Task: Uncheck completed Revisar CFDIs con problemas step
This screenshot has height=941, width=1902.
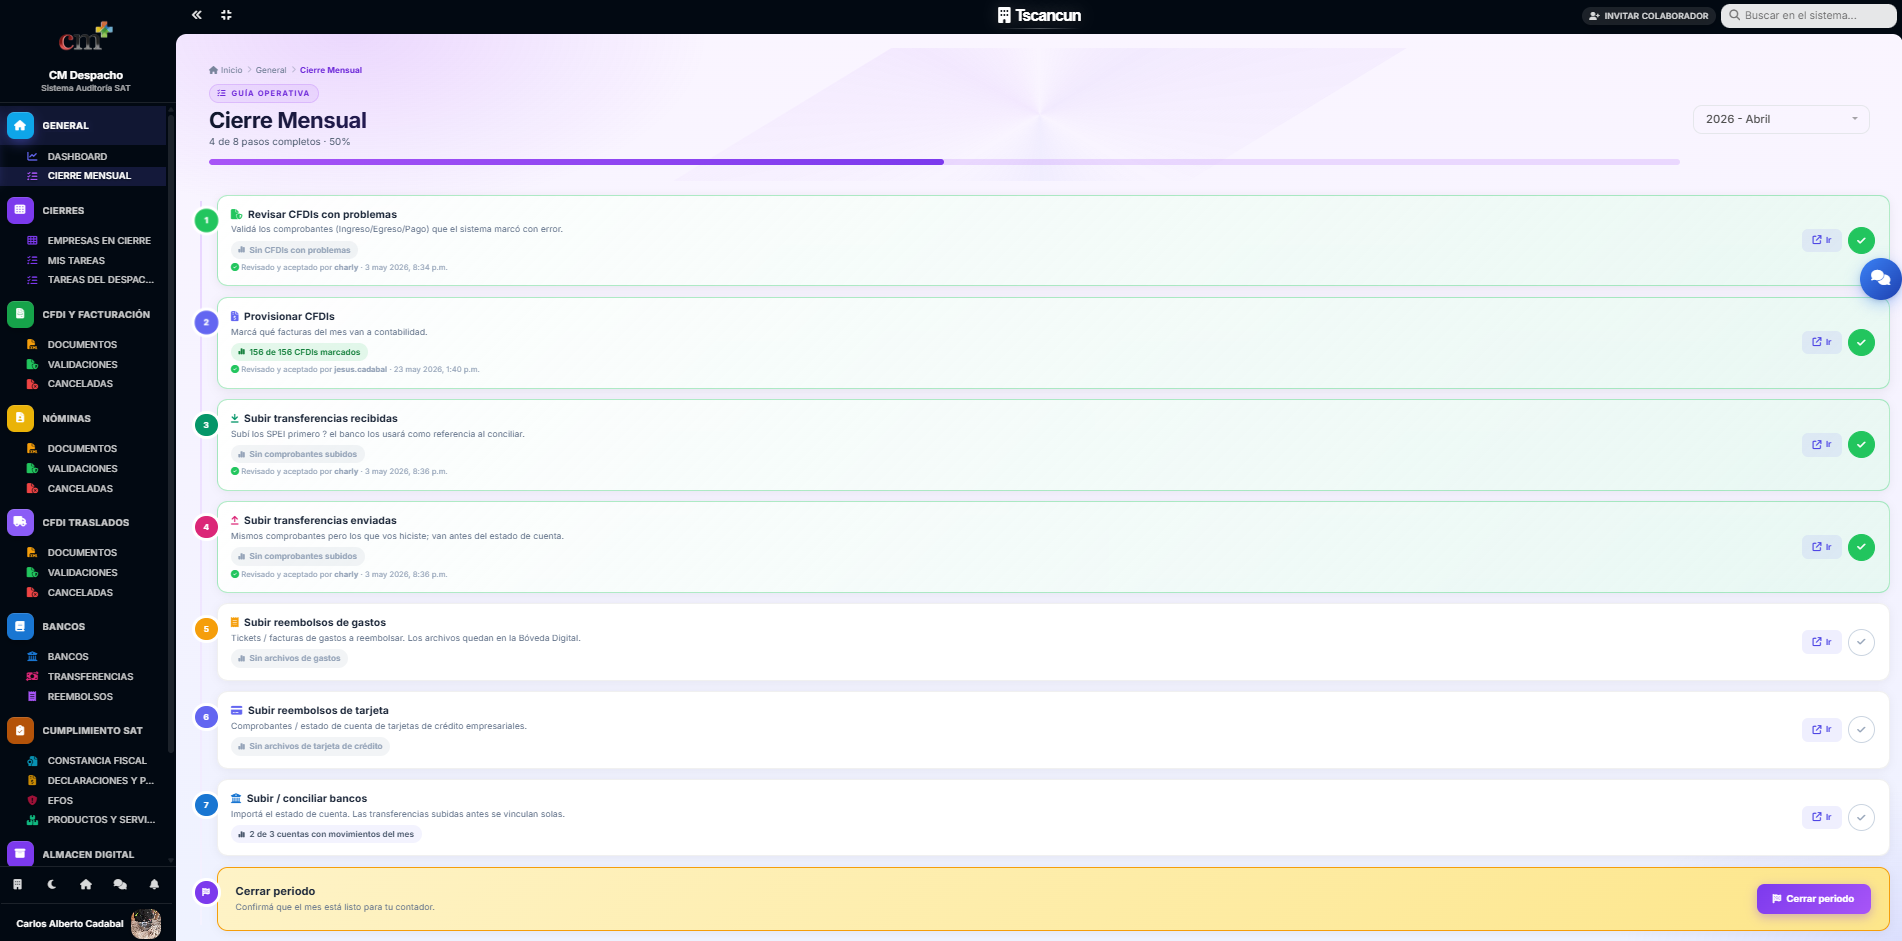Action: (x=1861, y=240)
